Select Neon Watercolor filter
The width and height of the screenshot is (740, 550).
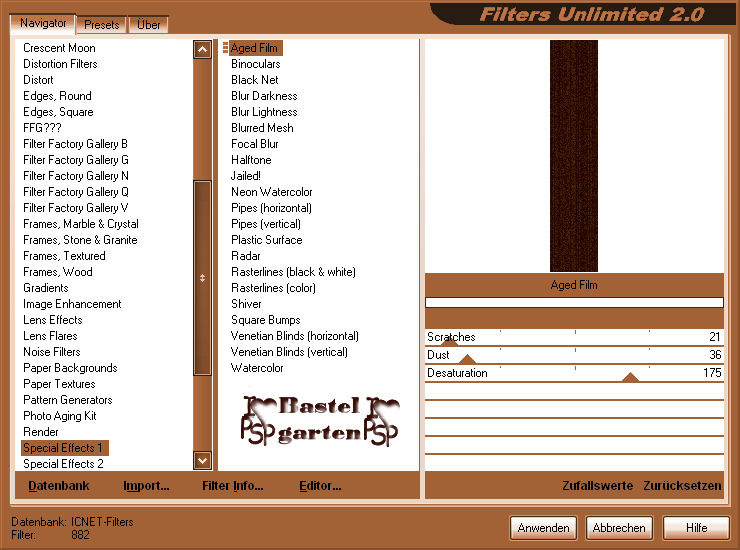[272, 192]
